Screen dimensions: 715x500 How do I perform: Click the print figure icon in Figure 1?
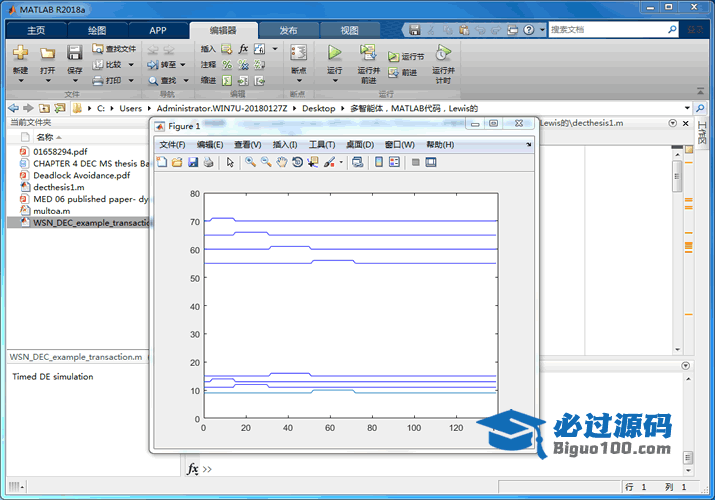pos(208,162)
